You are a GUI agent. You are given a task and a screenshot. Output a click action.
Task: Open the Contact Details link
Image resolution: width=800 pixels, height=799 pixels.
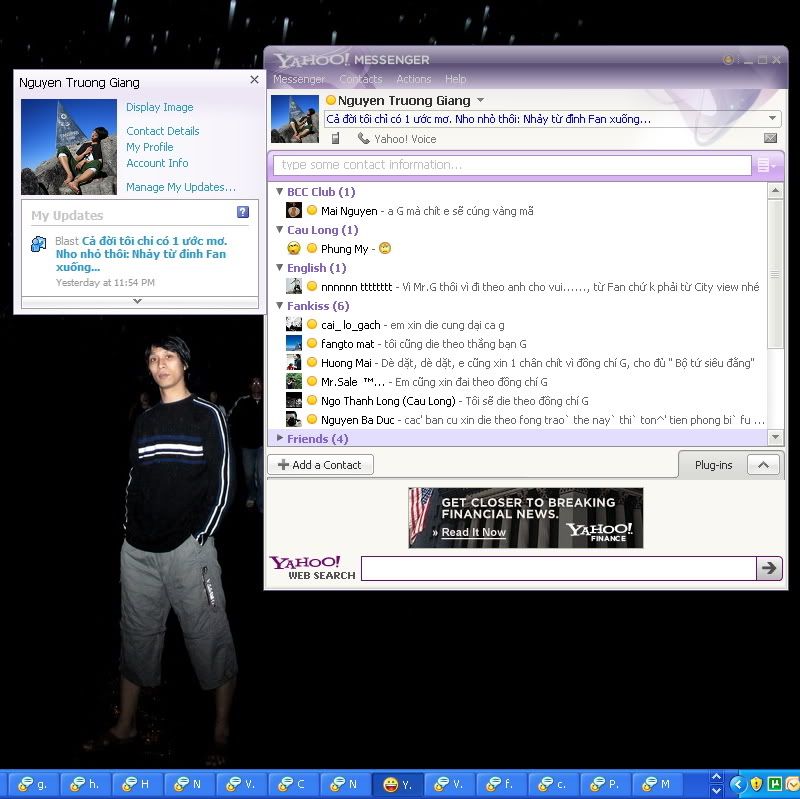pos(163,131)
